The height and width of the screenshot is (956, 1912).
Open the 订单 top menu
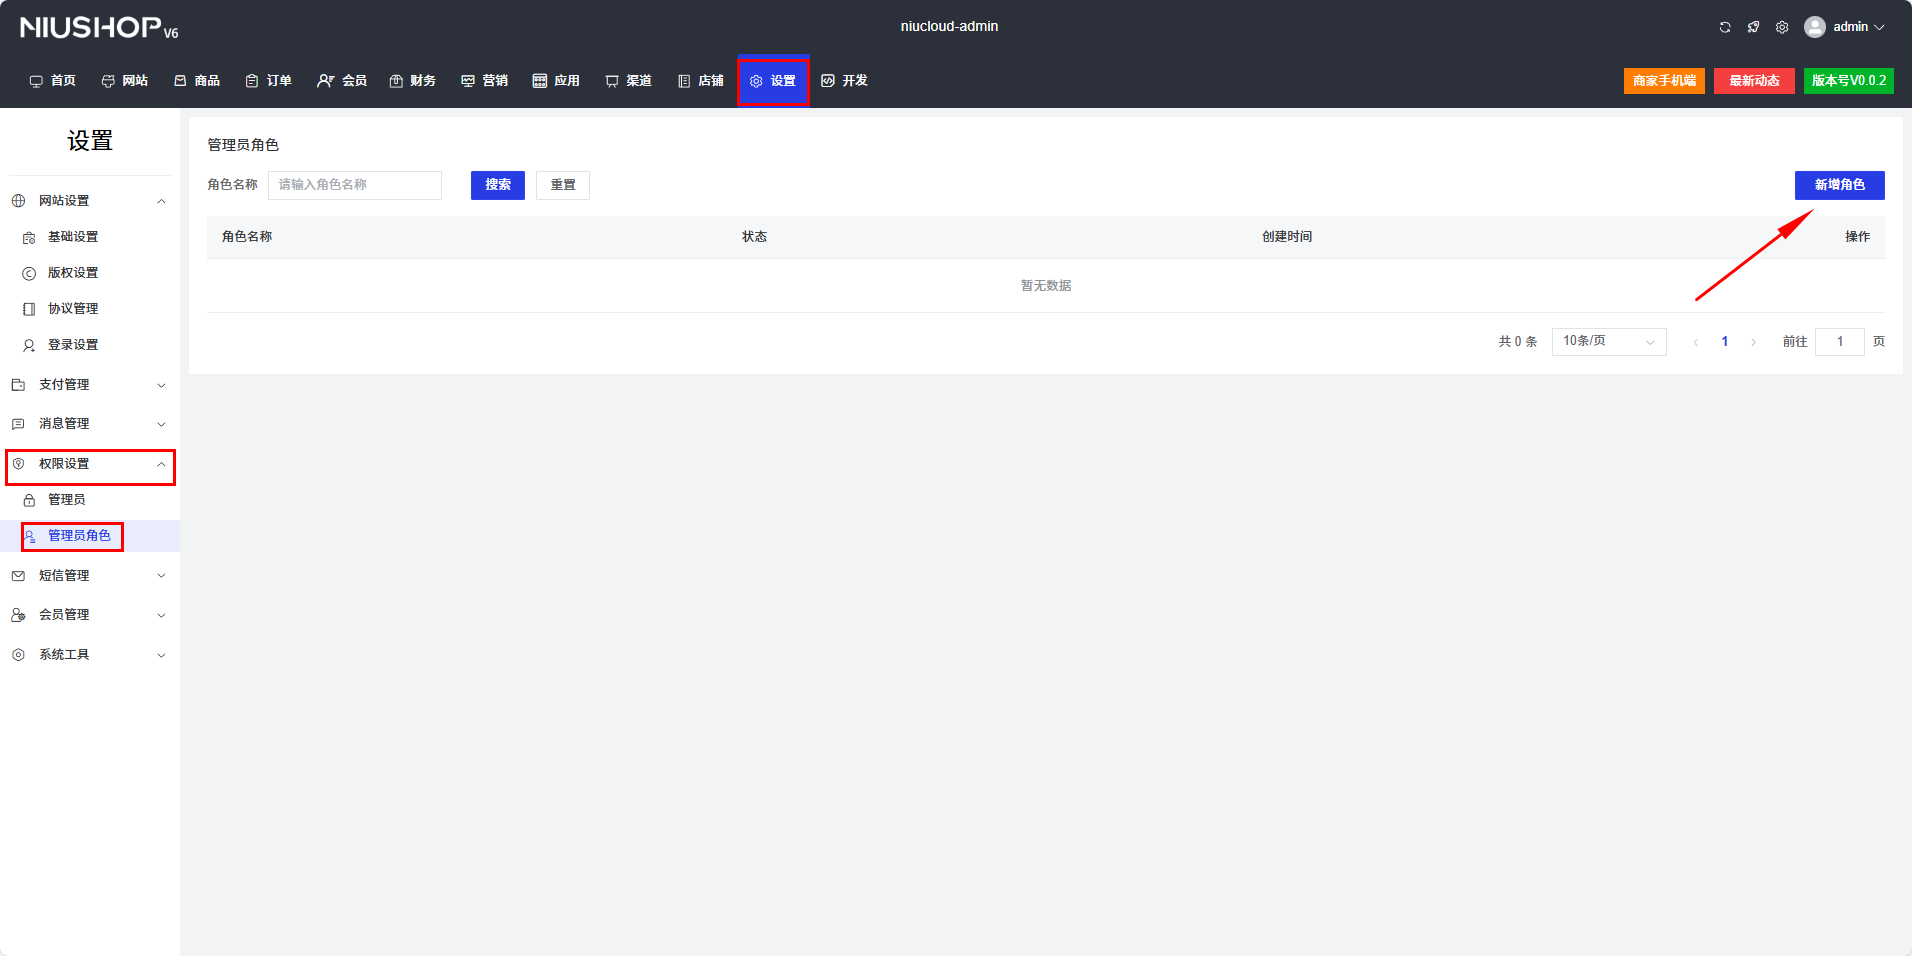tap(269, 81)
